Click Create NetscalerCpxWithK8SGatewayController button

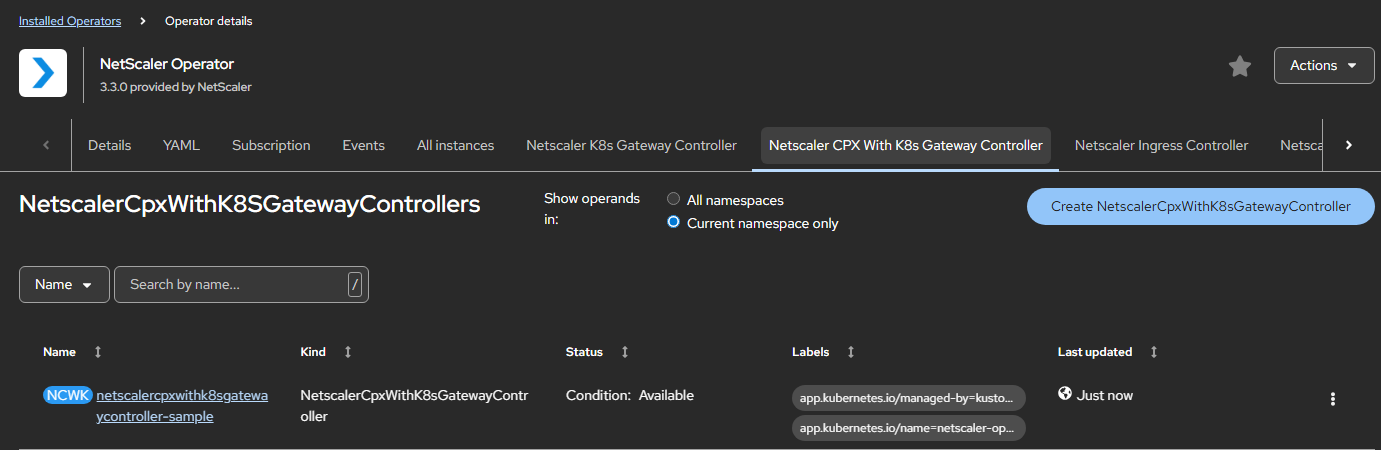point(1201,206)
